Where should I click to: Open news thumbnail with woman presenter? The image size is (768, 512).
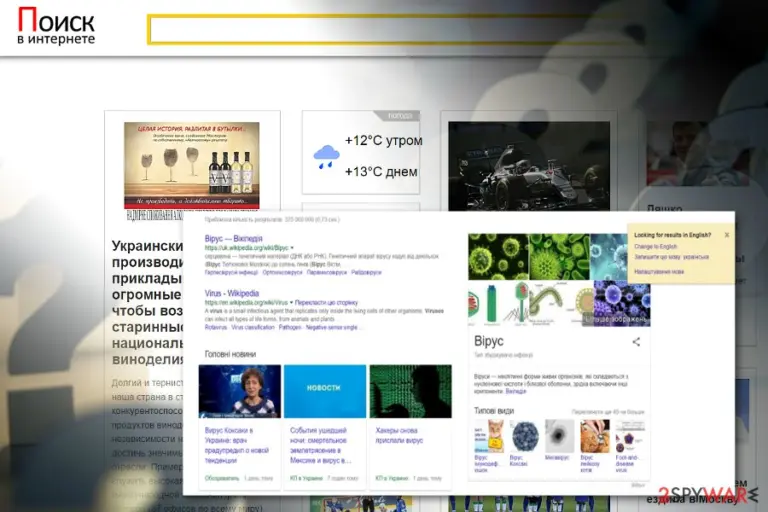(240, 391)
